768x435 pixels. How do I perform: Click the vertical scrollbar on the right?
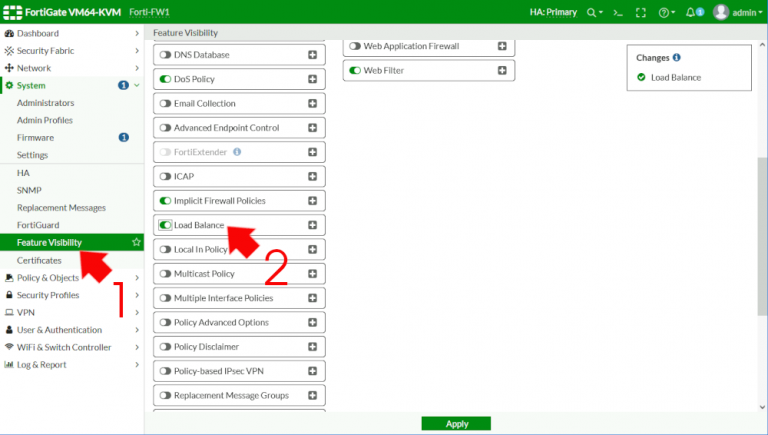coord(762,236)
